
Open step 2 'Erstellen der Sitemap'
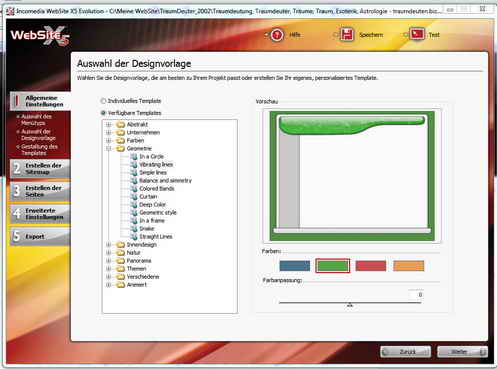[x=40, y=169]
